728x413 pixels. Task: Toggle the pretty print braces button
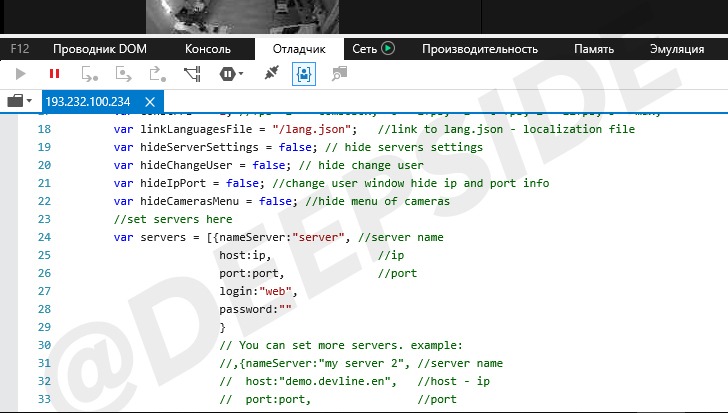click(x=304, y=74)
